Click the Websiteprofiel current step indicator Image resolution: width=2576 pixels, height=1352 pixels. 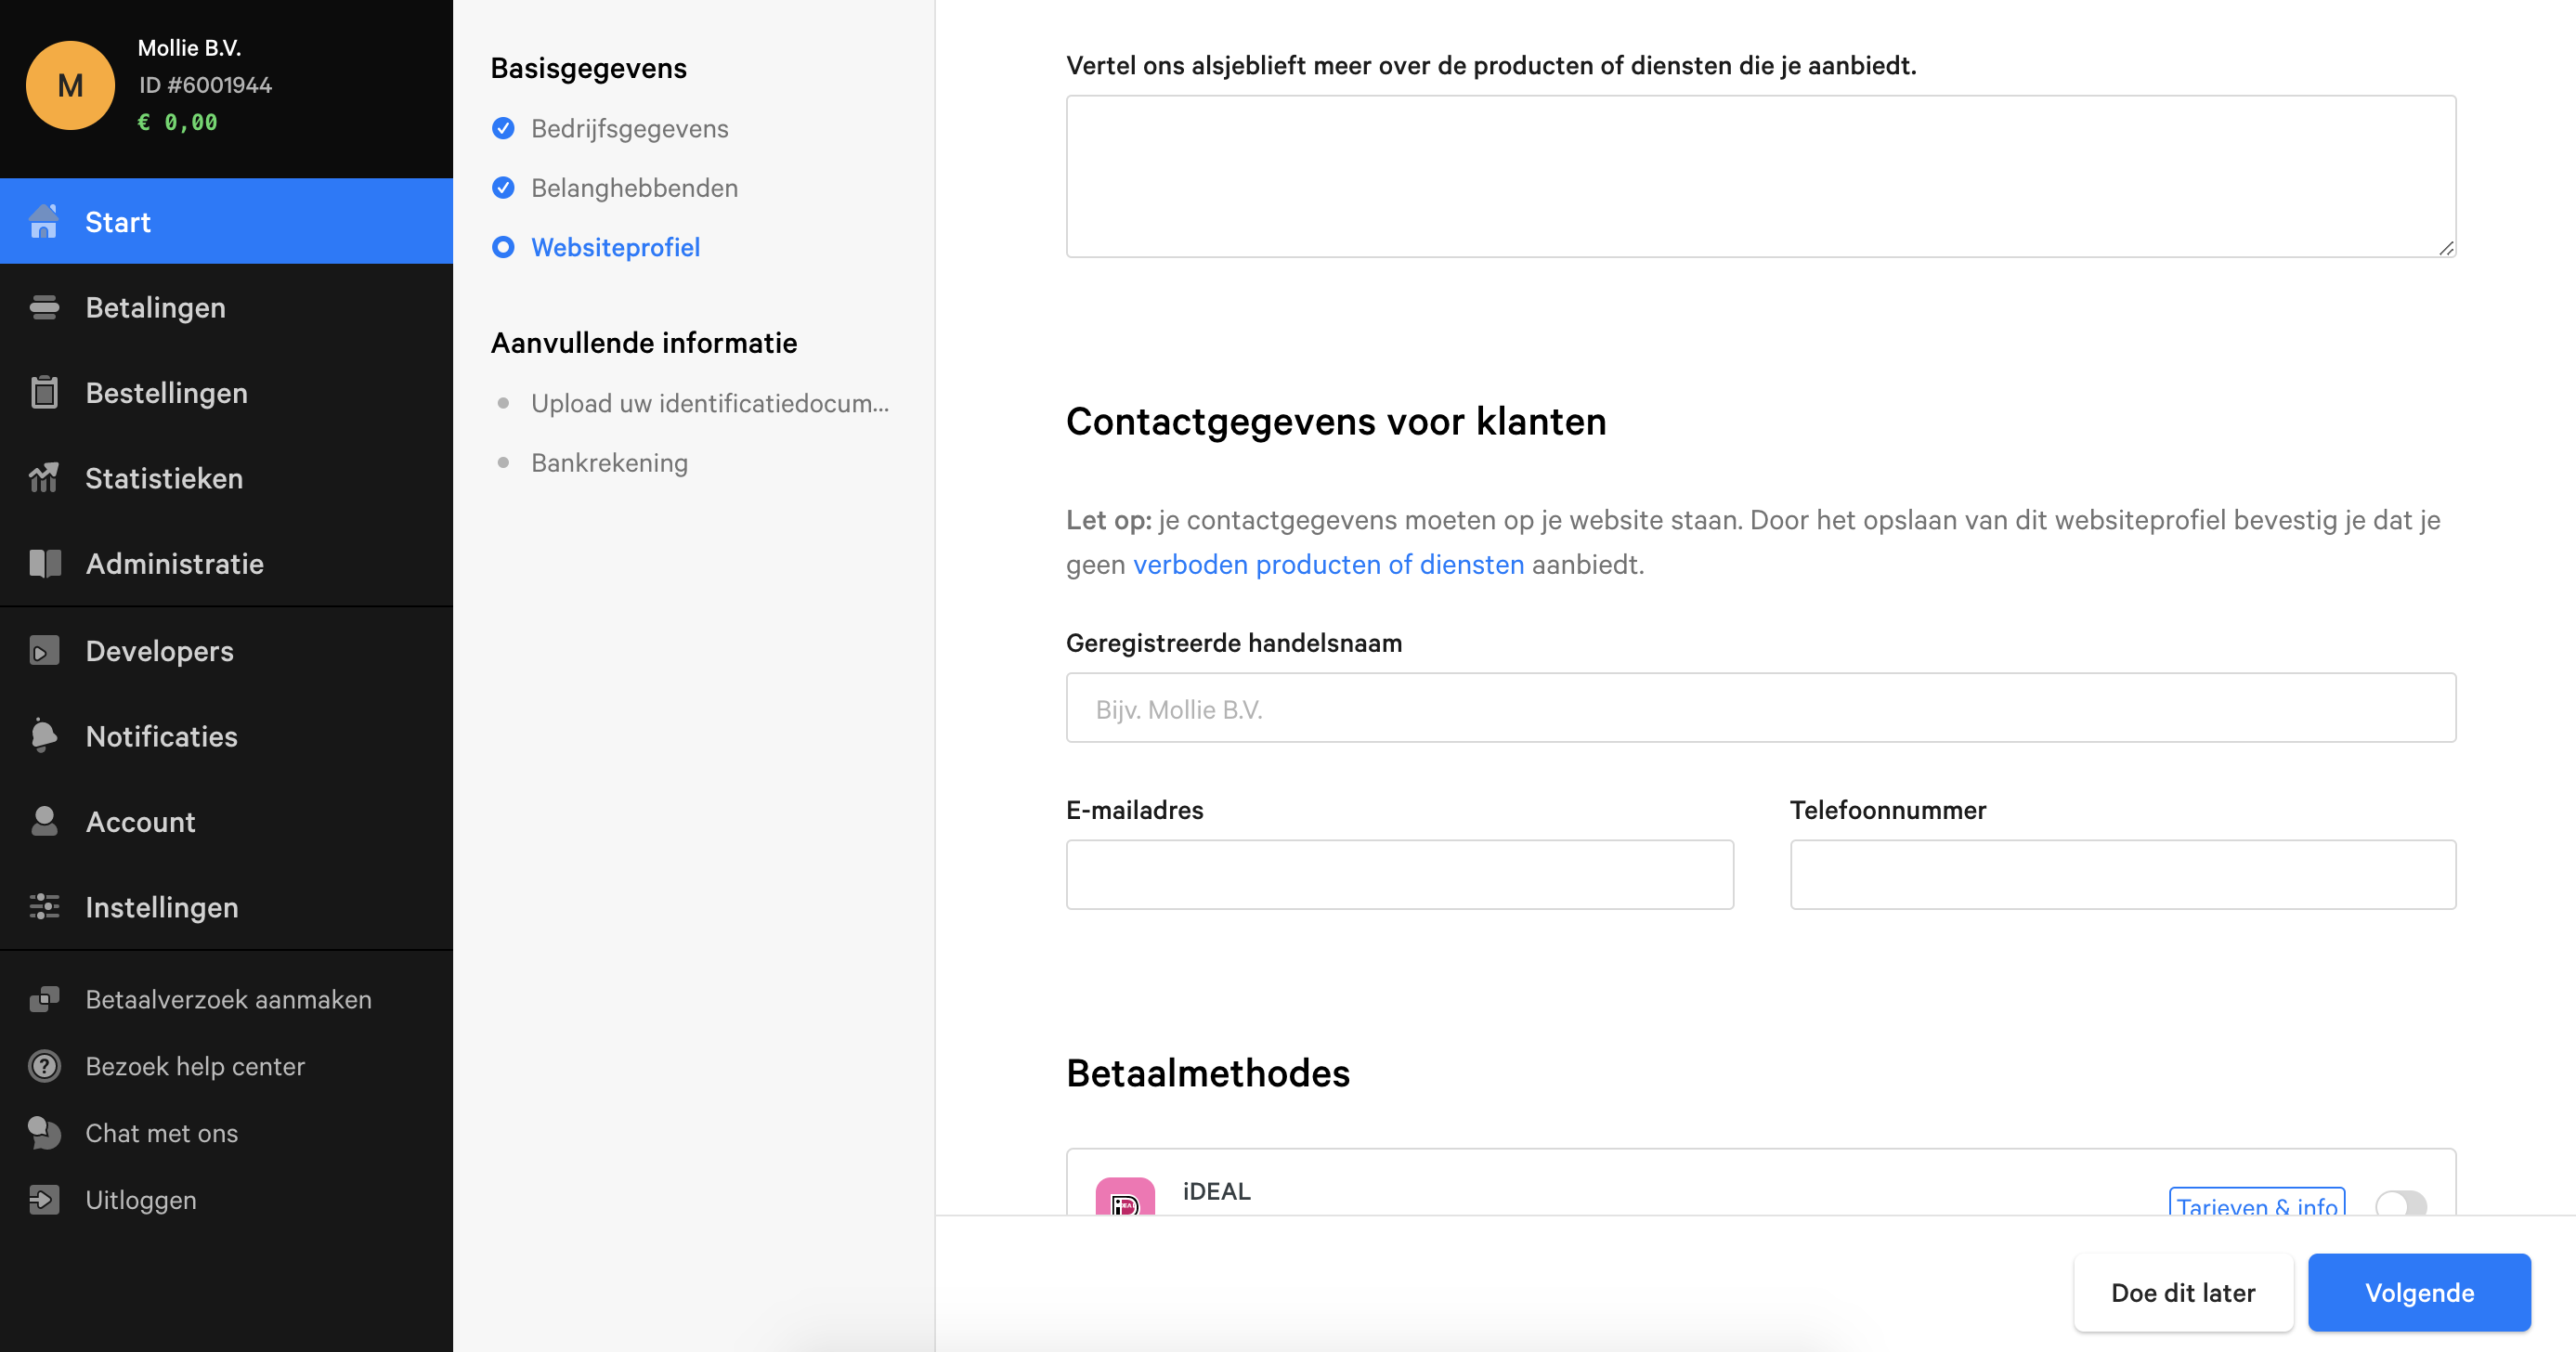pyautogui.click(x=503, y=246)
